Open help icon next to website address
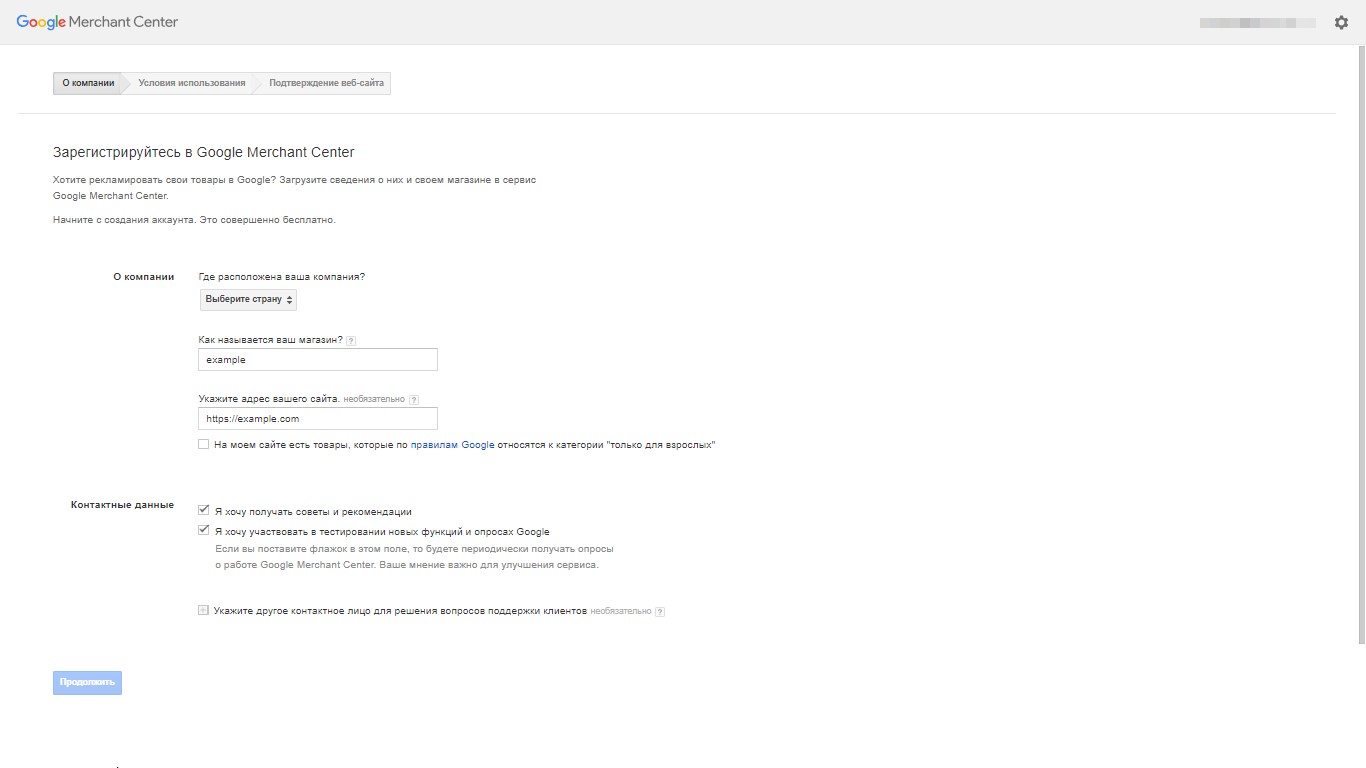Viewport: 1366px width, 768px height. (x=414, y=400)
